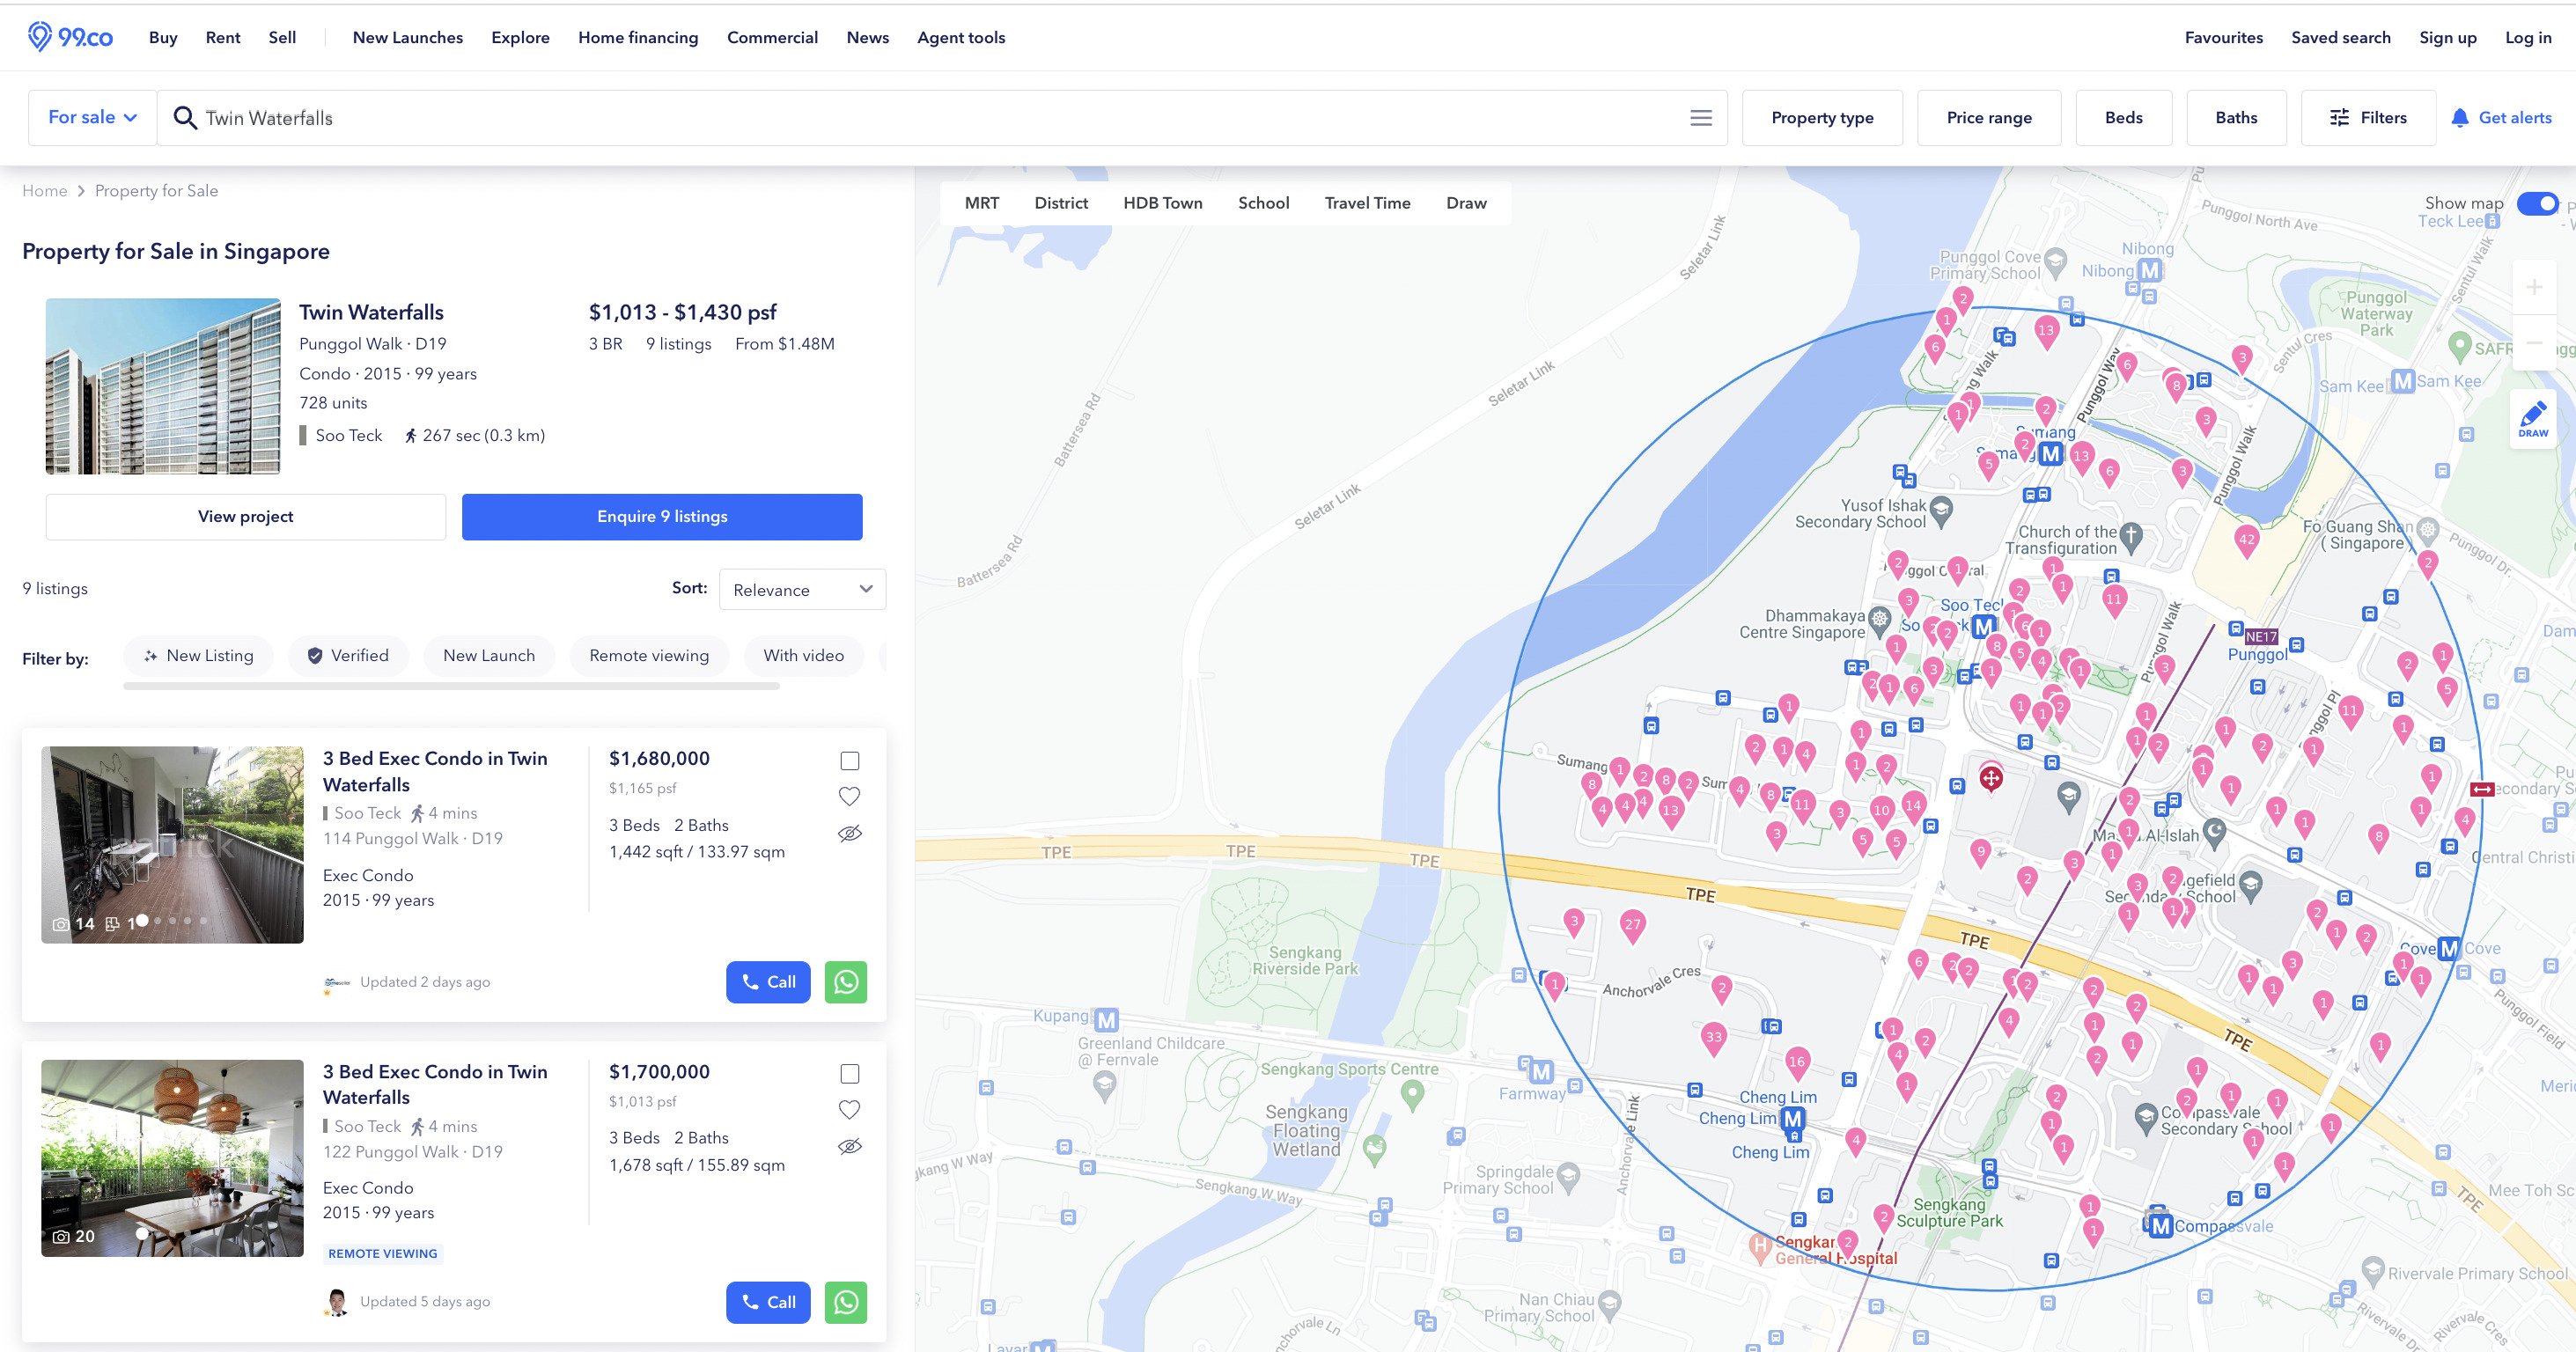Image resolution: width=2576 pixels, height=1352 pixels.
Task: Open the Buy menu
Action: (163, 37)
